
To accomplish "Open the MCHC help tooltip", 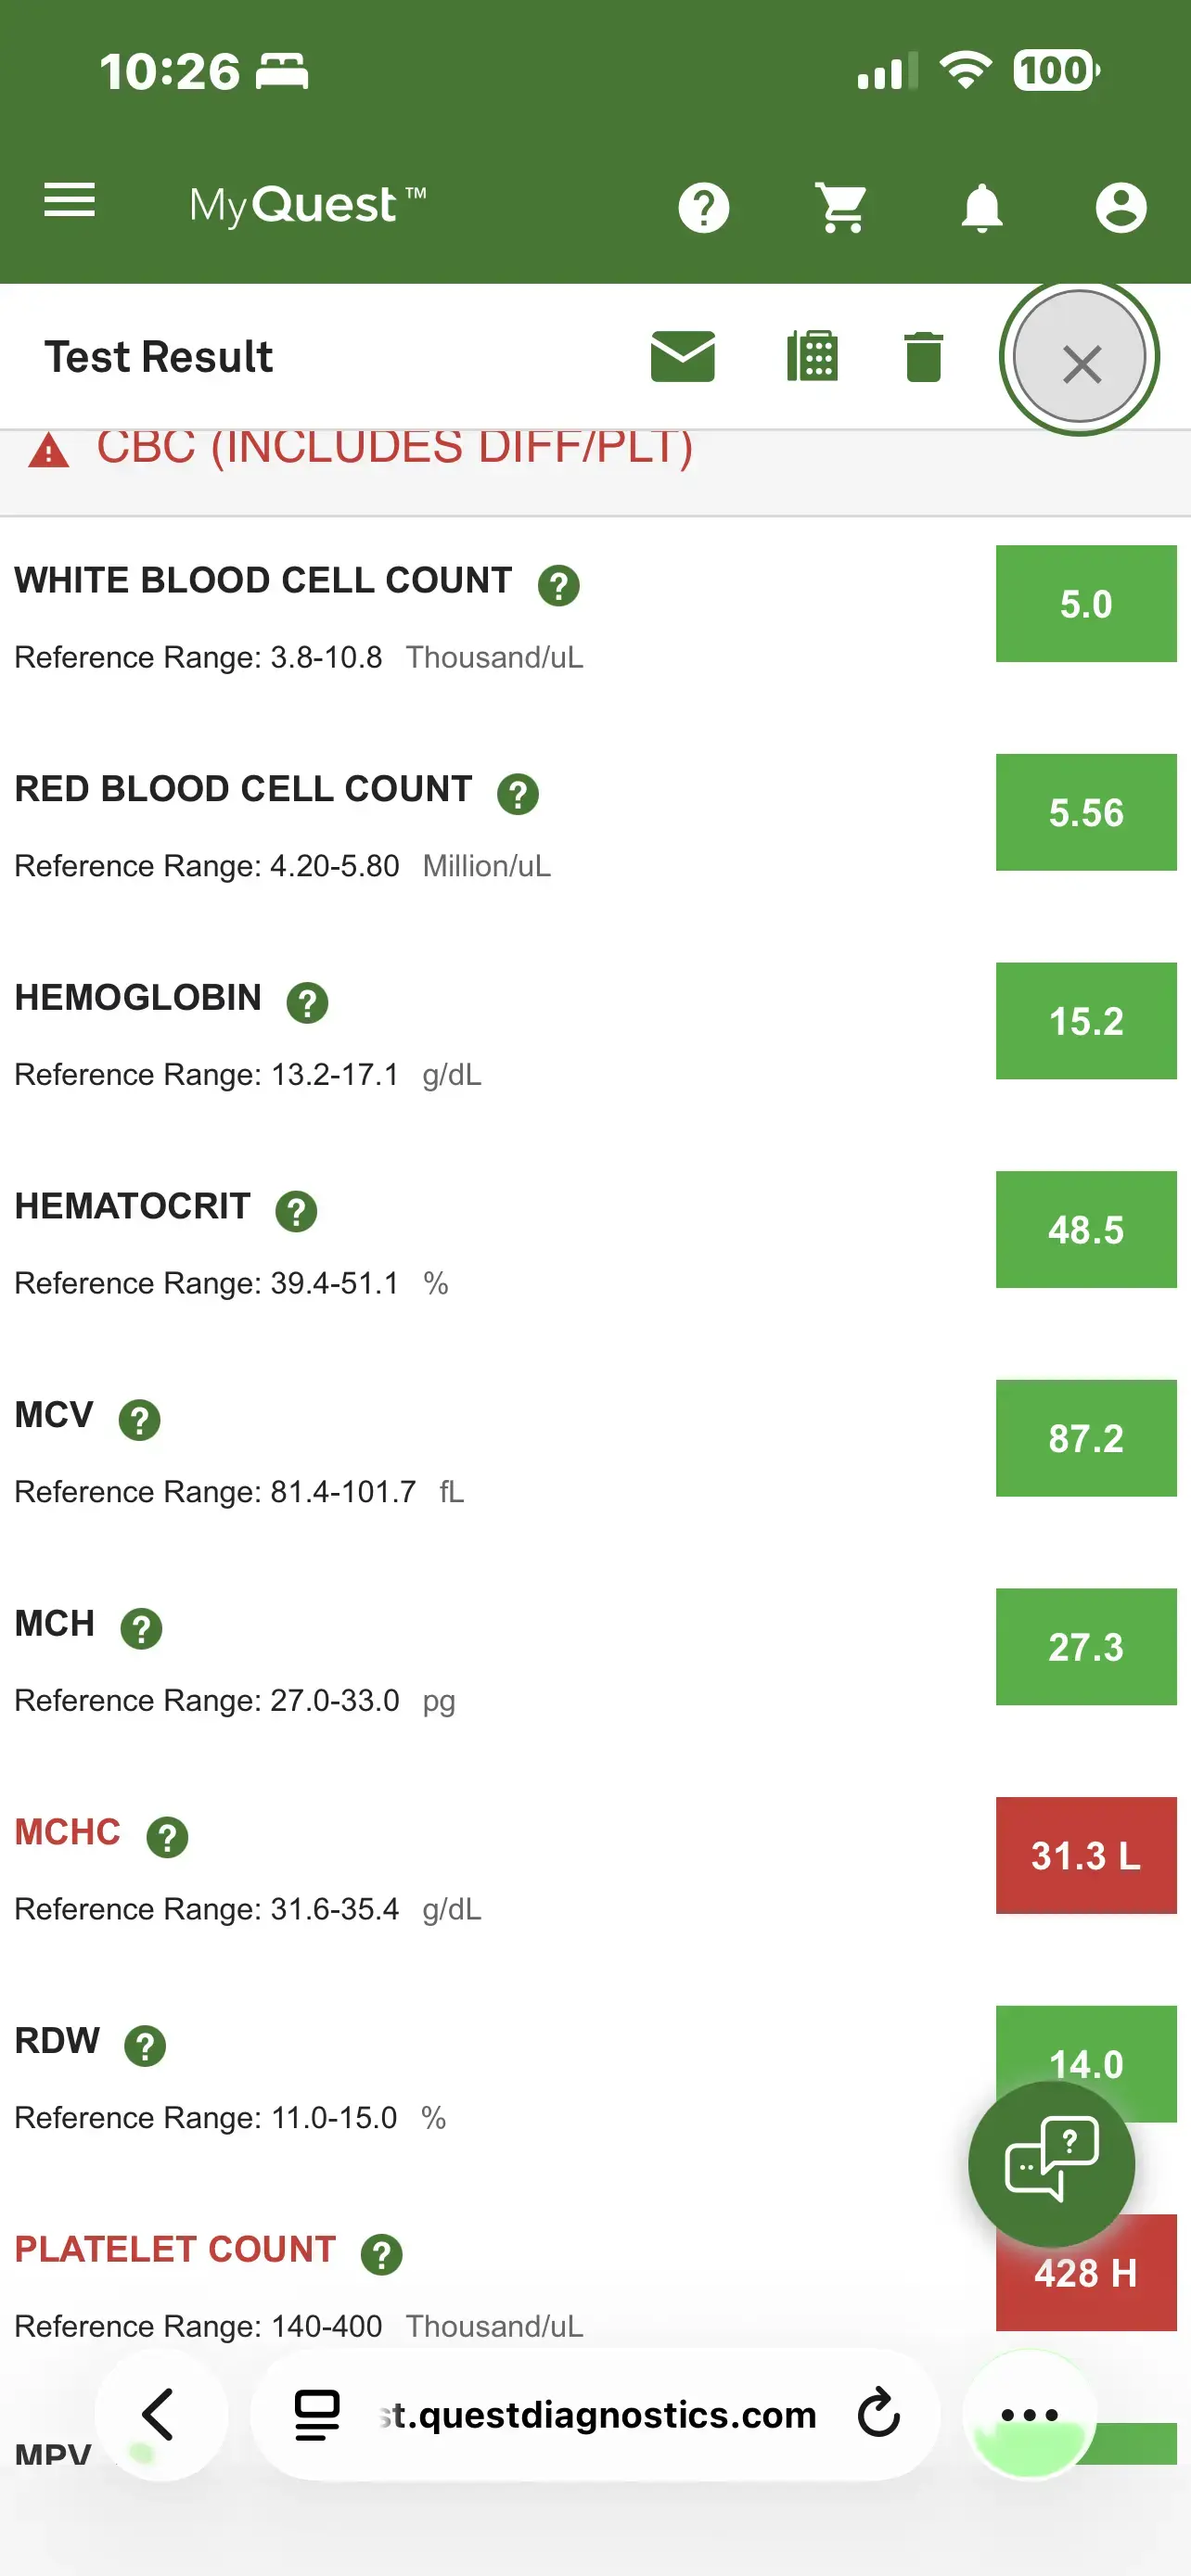I will click(x=167, y=1837).
